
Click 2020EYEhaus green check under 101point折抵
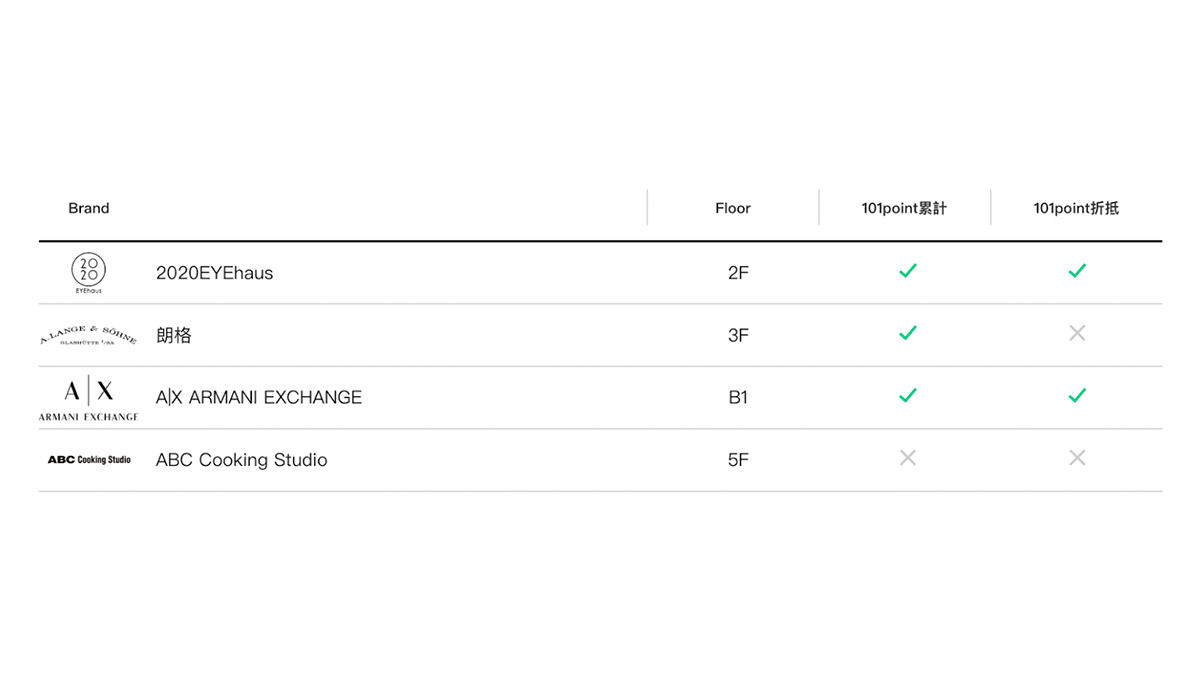1077,271
